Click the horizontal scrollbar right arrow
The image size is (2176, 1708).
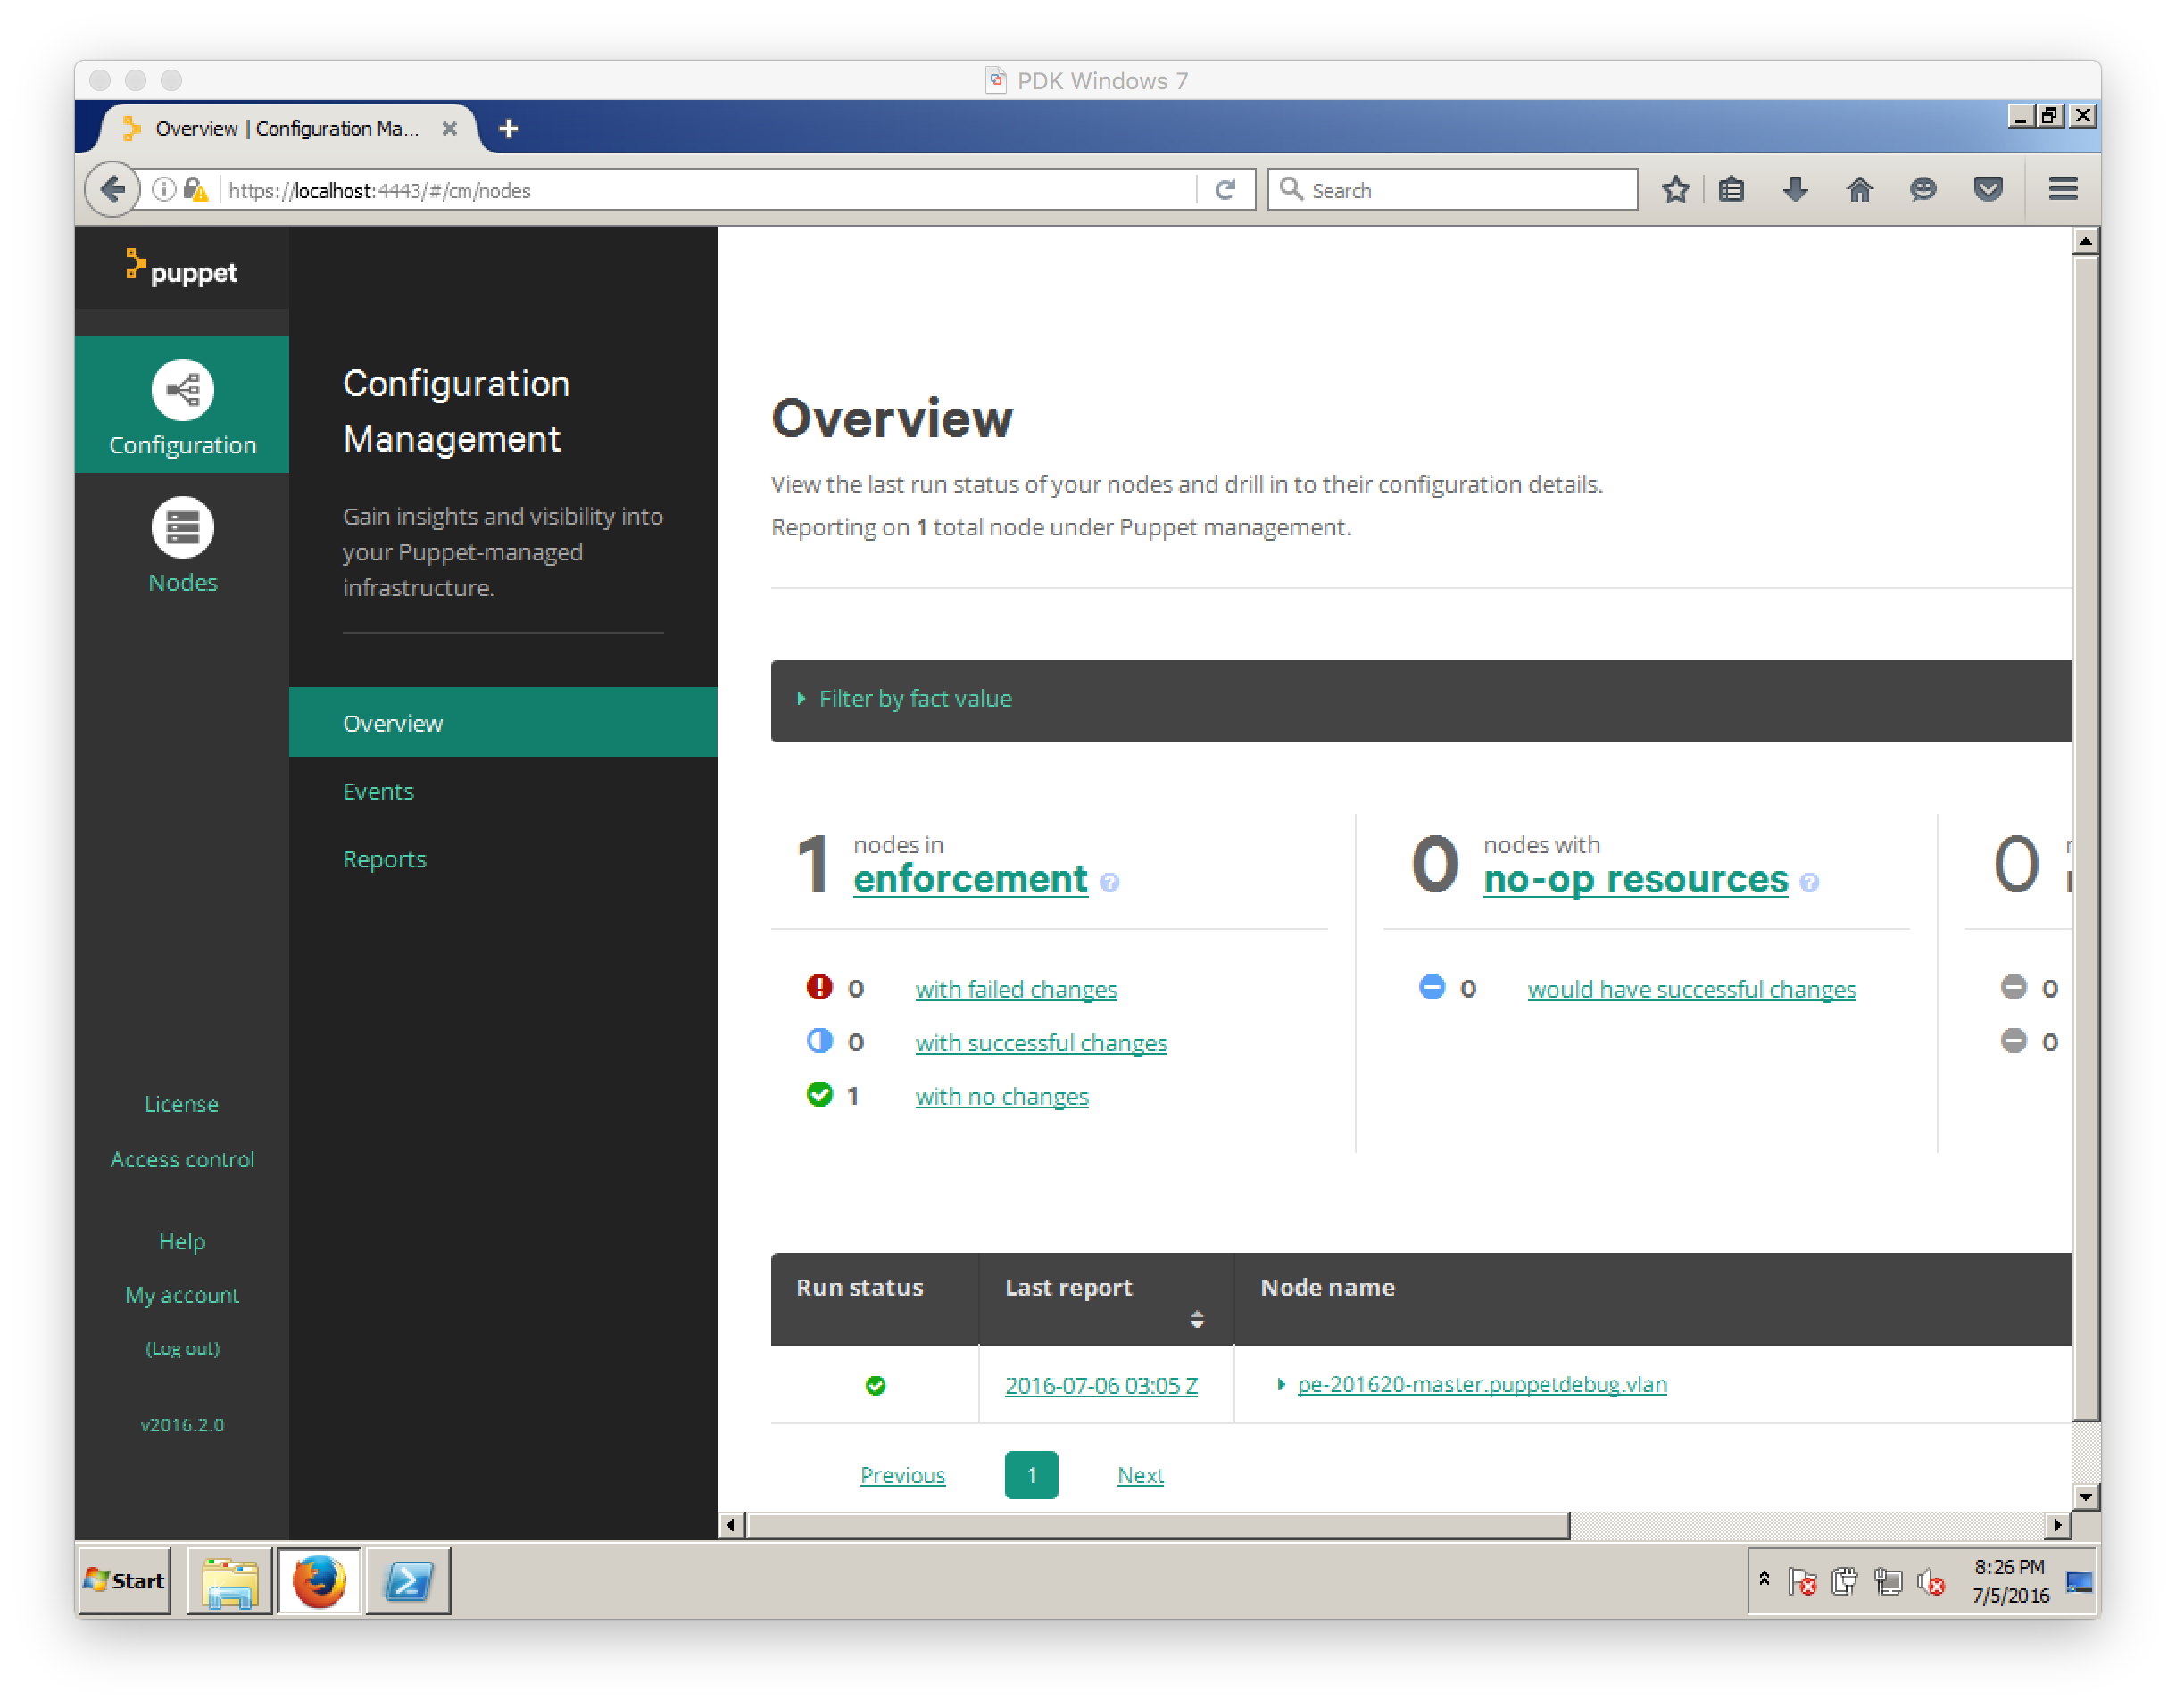click(x=2056, y=1525)
